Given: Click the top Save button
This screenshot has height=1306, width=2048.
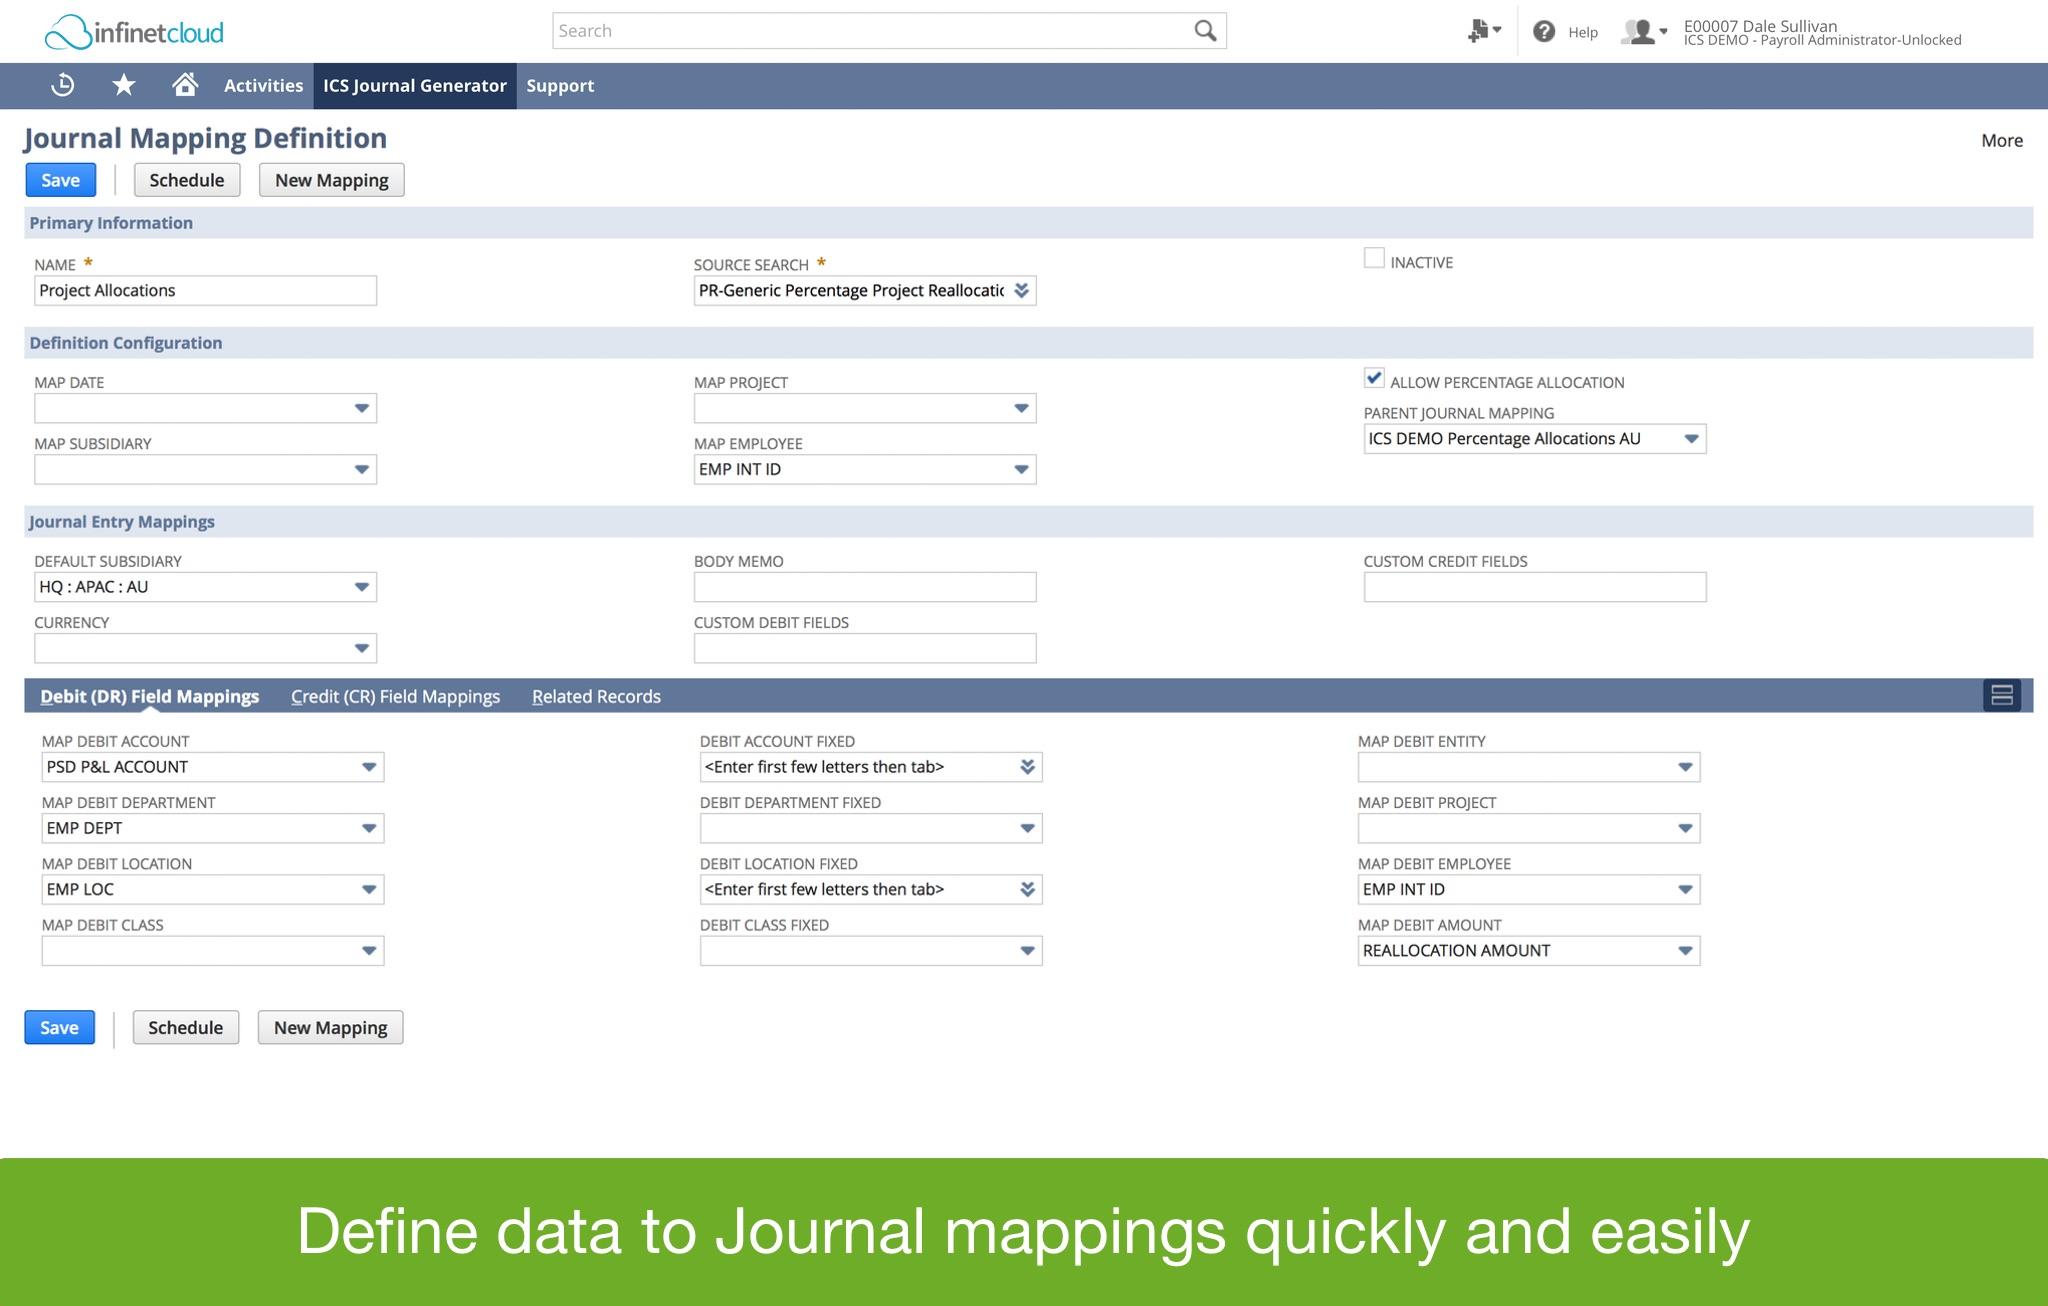Looking at the screenshot, I should 60,180.
